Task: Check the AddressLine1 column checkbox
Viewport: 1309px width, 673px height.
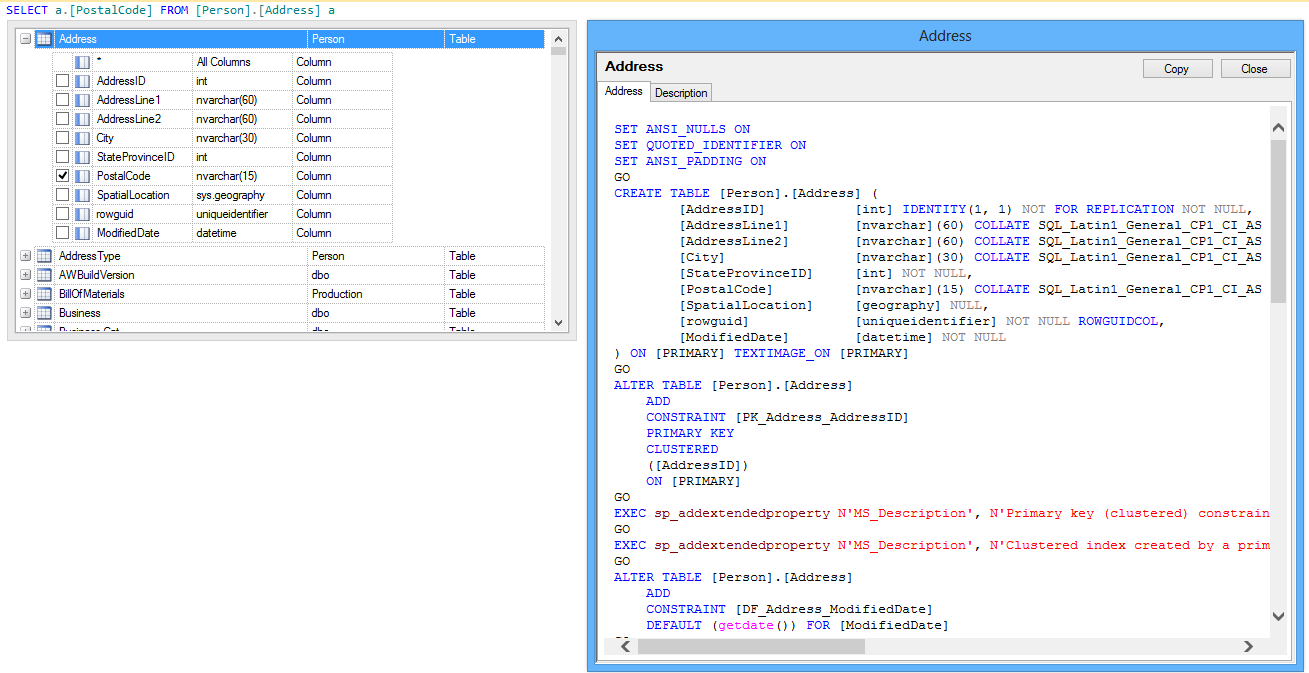Action: click(62, 100)
